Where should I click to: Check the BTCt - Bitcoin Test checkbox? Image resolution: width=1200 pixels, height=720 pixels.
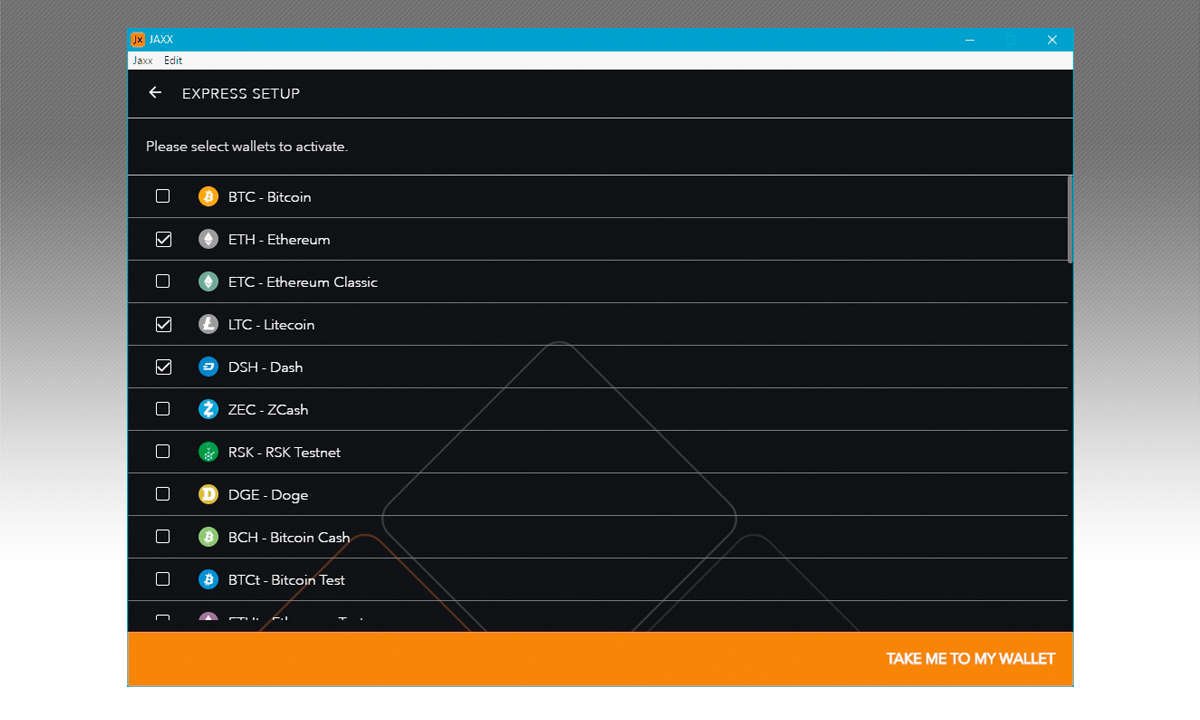(x=163, y=579)
